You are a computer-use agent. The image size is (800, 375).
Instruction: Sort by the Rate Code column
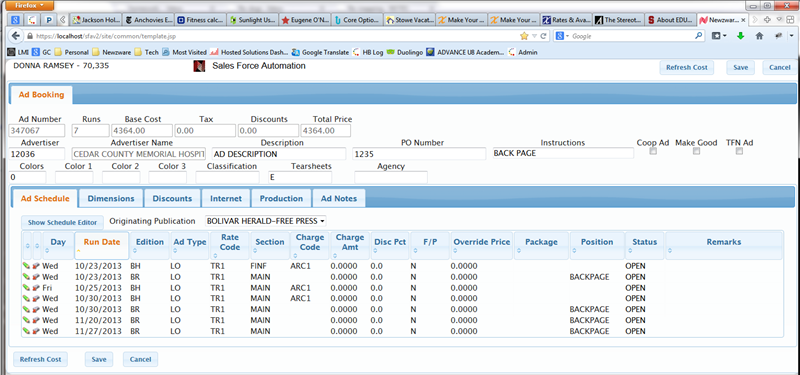tap(230, 246)
